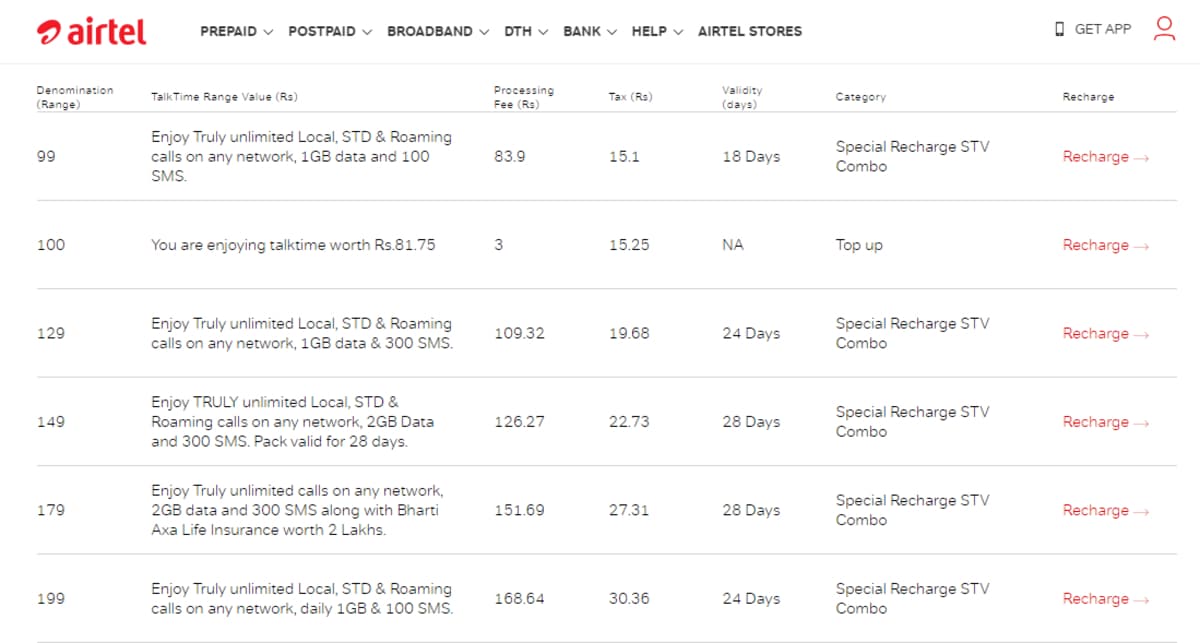This screenshot has width=1200, height=643.
Task: Open the AIRTEL STORES menu item
Action: pos(750,31)
